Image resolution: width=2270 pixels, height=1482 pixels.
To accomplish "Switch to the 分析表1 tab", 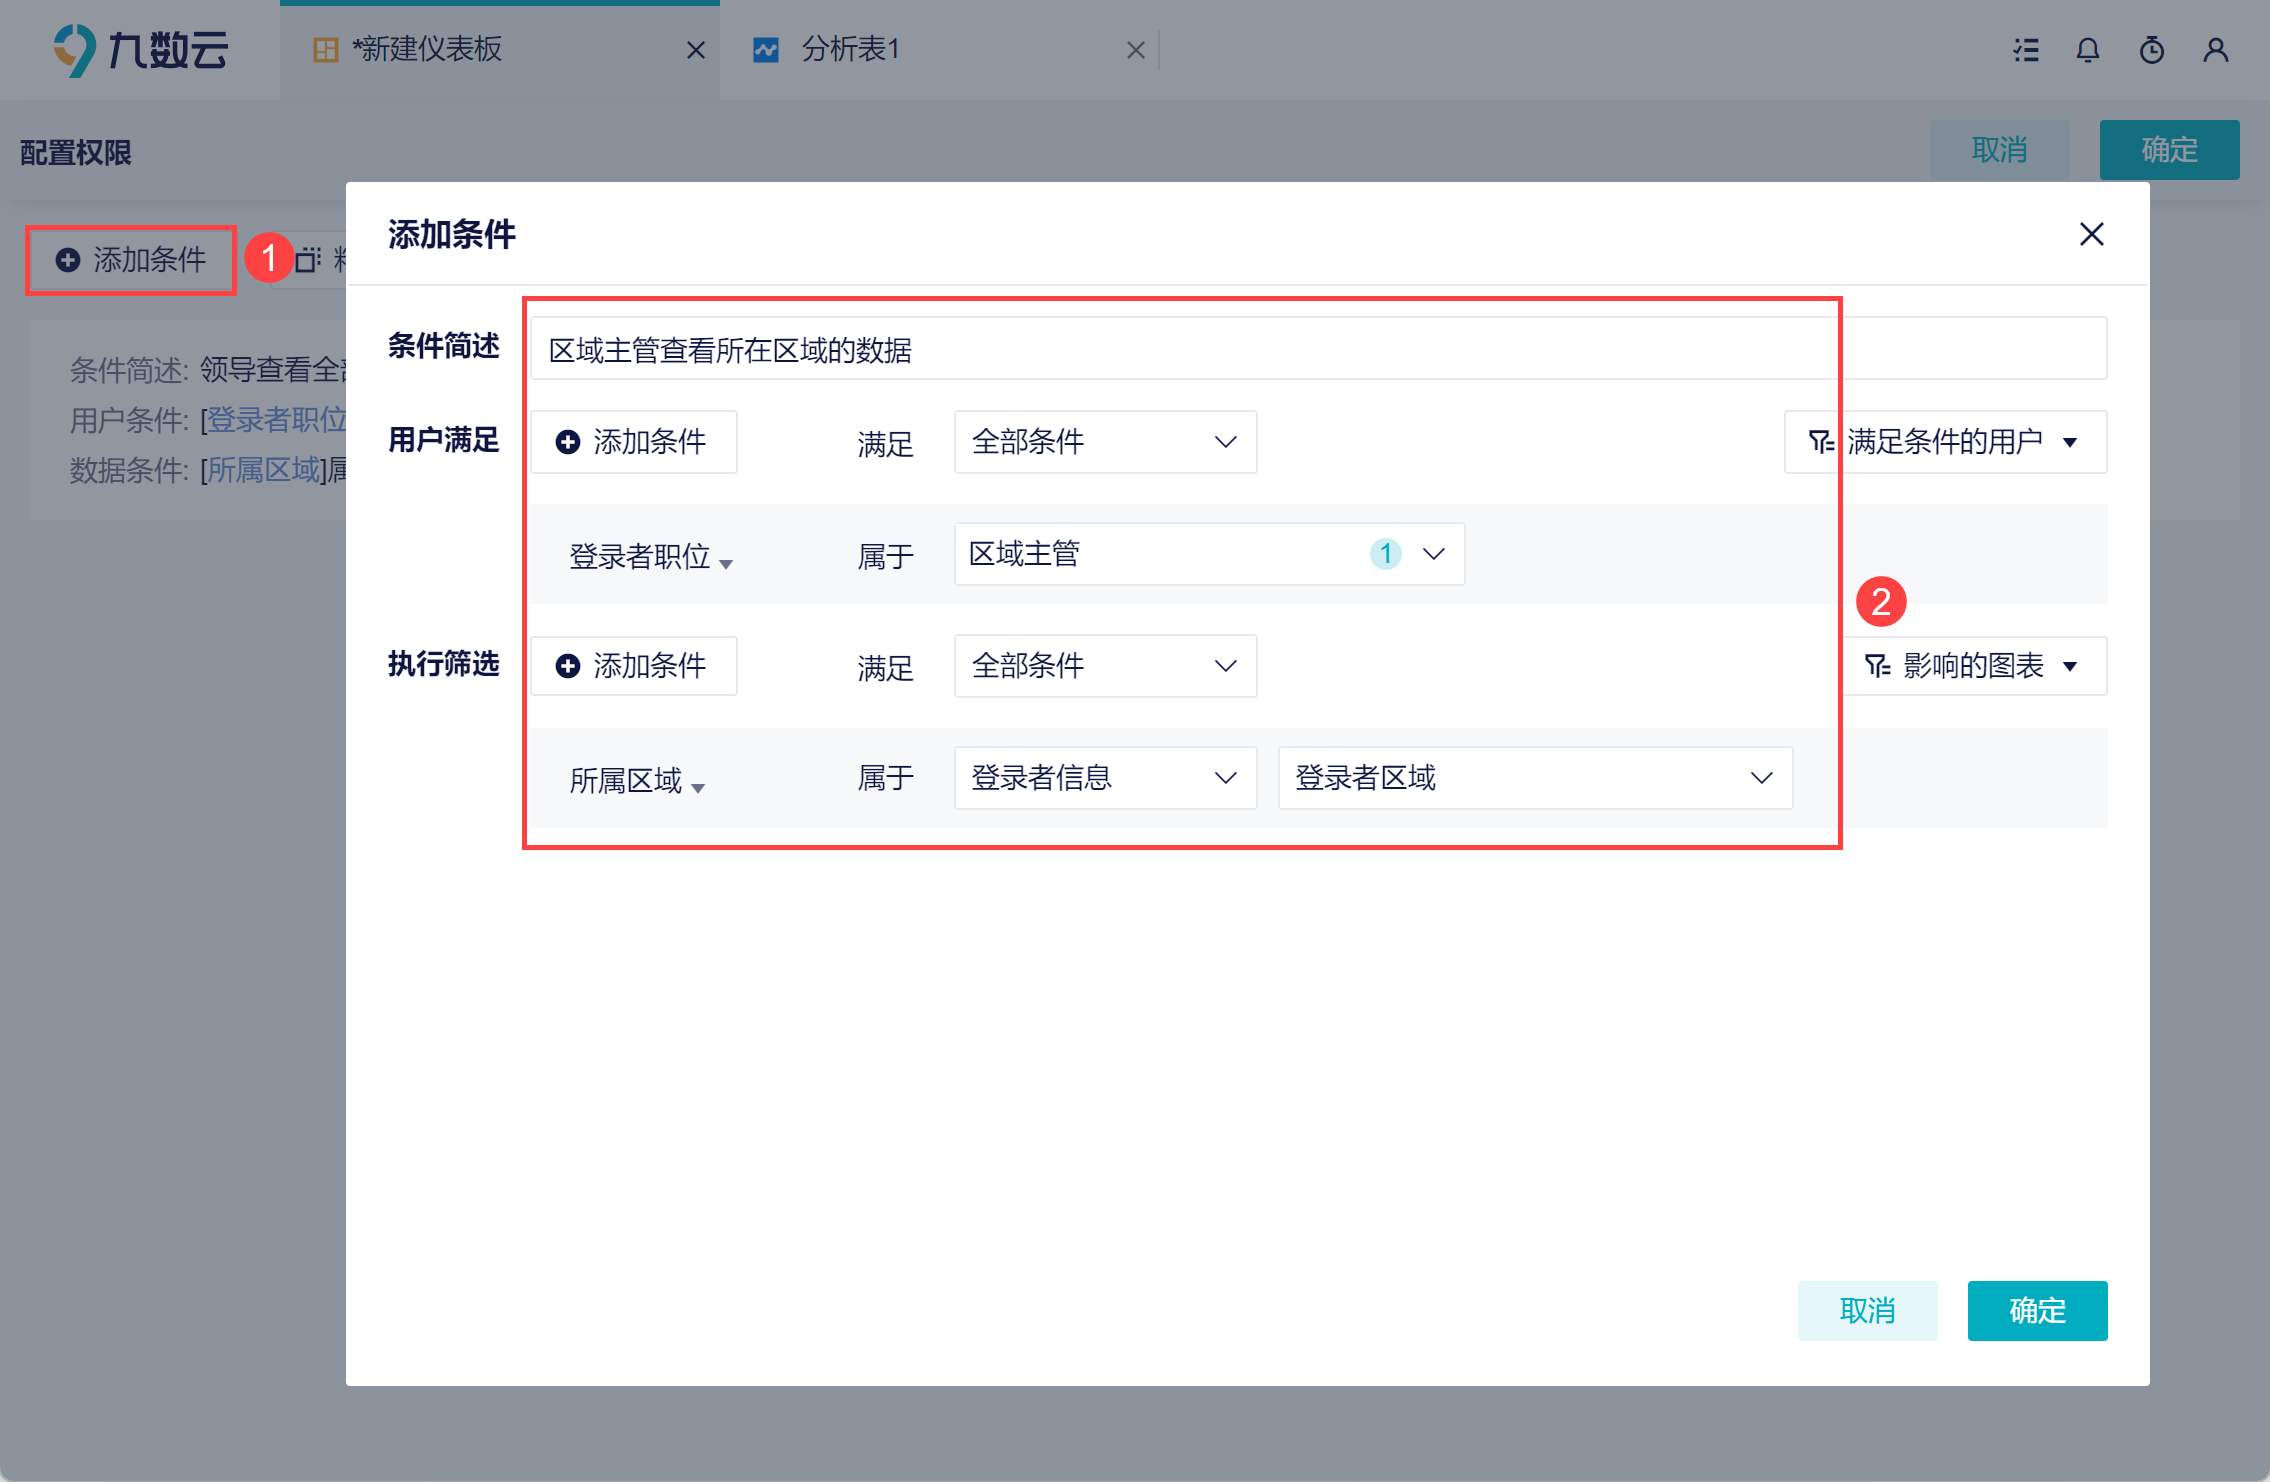I will pos(850,50).
